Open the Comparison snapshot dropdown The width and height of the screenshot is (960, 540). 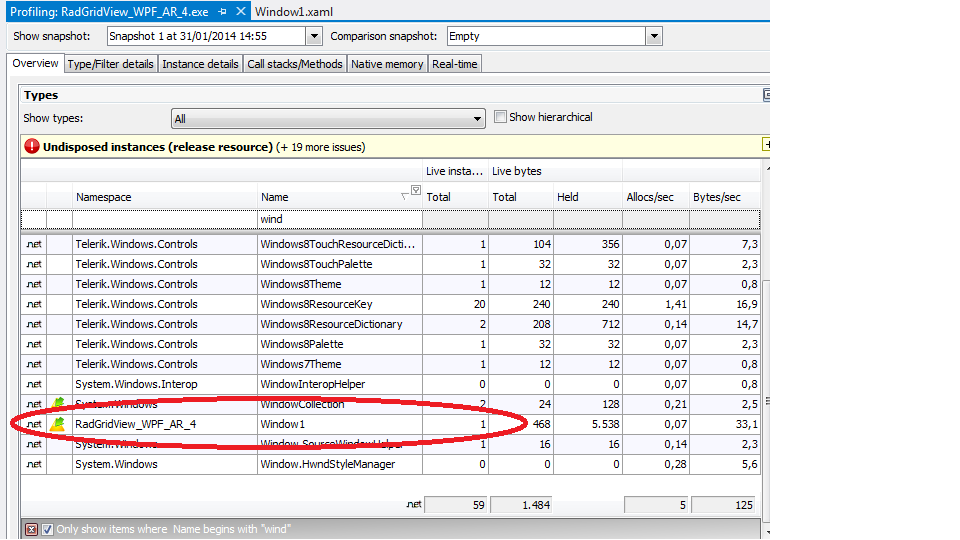pos(654,36)
